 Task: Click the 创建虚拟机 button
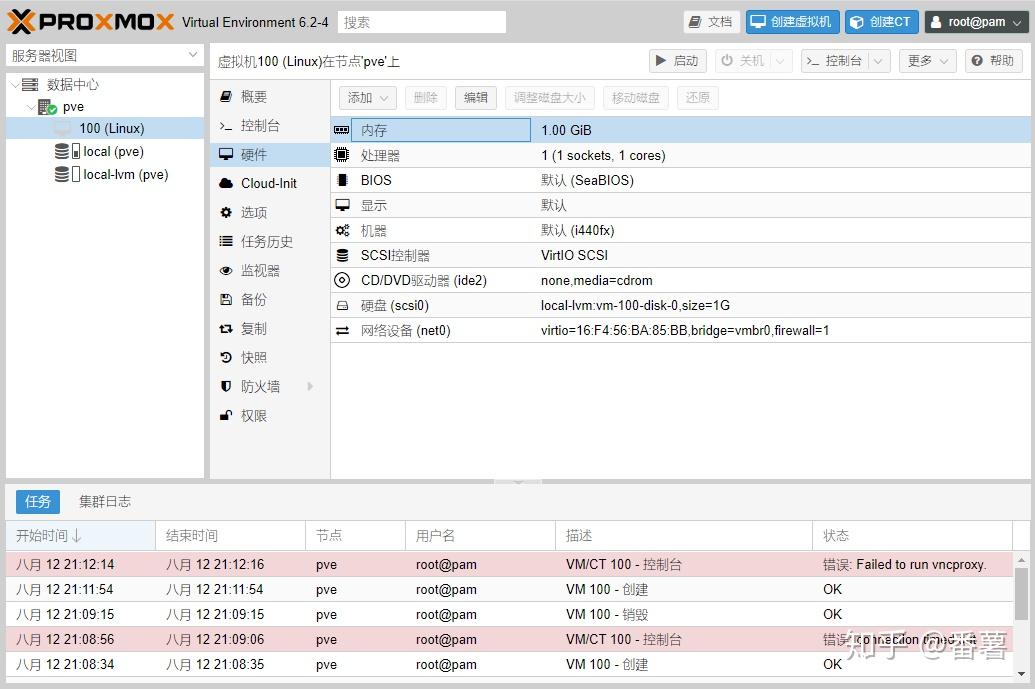[x=793, y=22]
